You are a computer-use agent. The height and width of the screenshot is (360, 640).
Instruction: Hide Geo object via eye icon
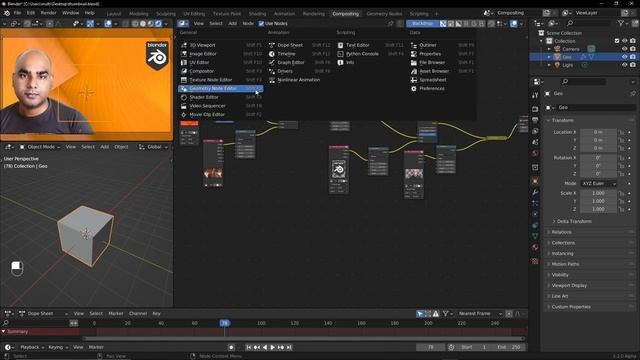(x=624, y=57)
